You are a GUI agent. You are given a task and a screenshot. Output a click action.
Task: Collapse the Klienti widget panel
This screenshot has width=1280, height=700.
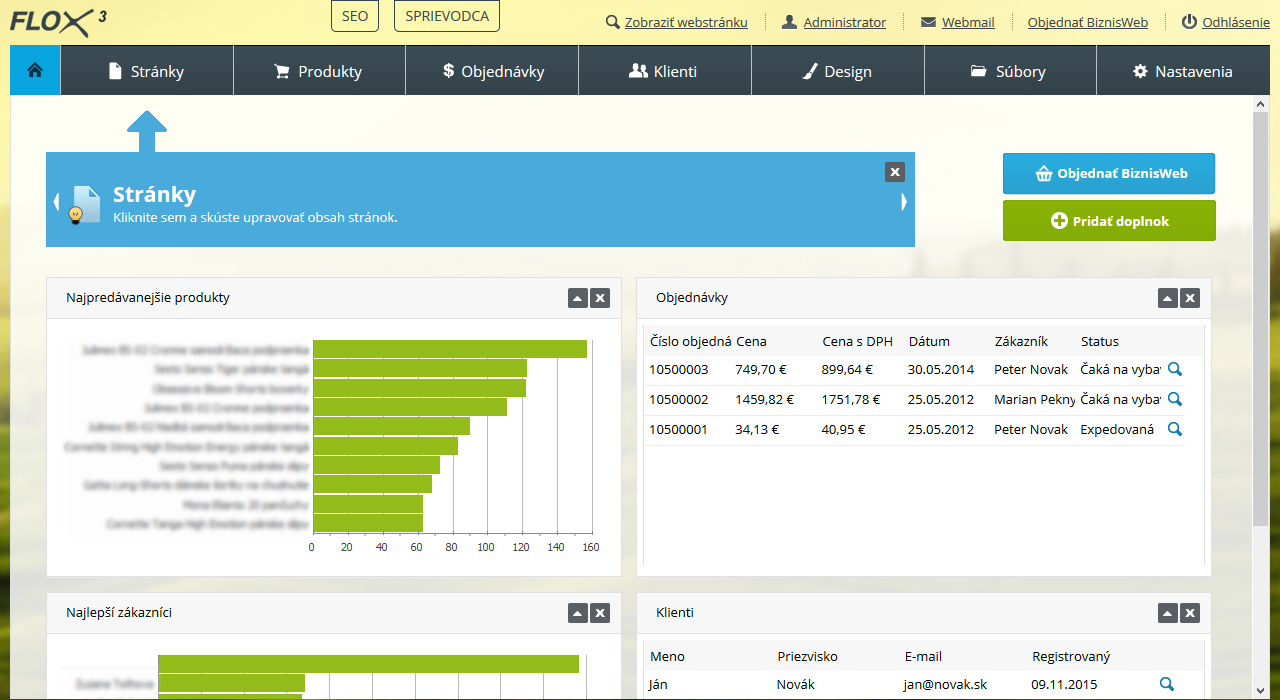[1168, 613]
